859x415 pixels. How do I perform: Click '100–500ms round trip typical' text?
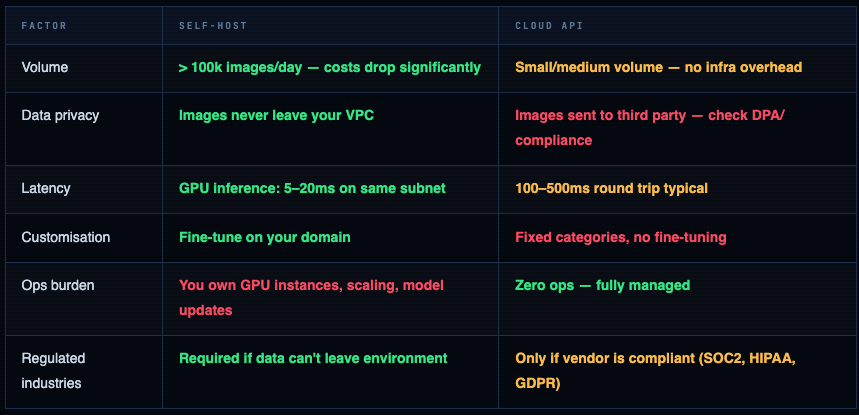click(x=615, y=188)
